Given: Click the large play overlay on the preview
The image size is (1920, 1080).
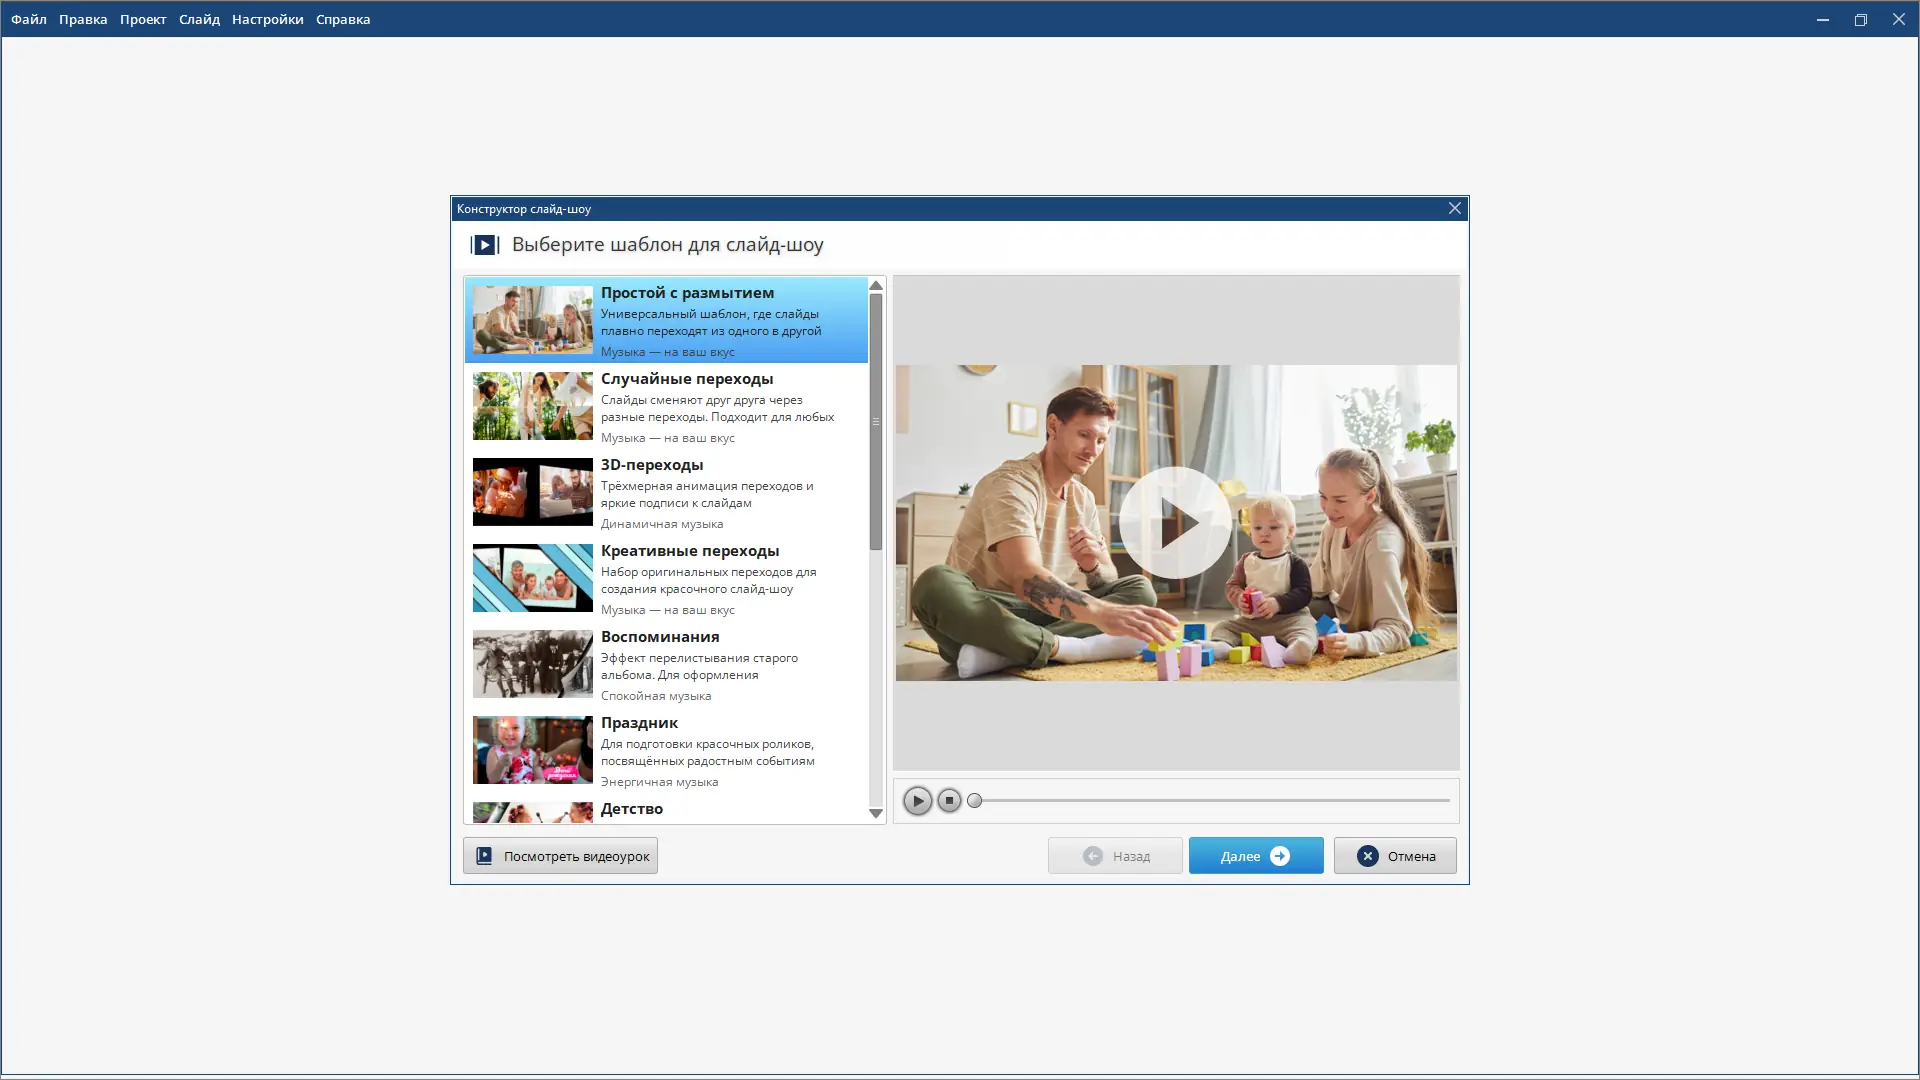Looking at the screenshot, I should [1175, 523].
